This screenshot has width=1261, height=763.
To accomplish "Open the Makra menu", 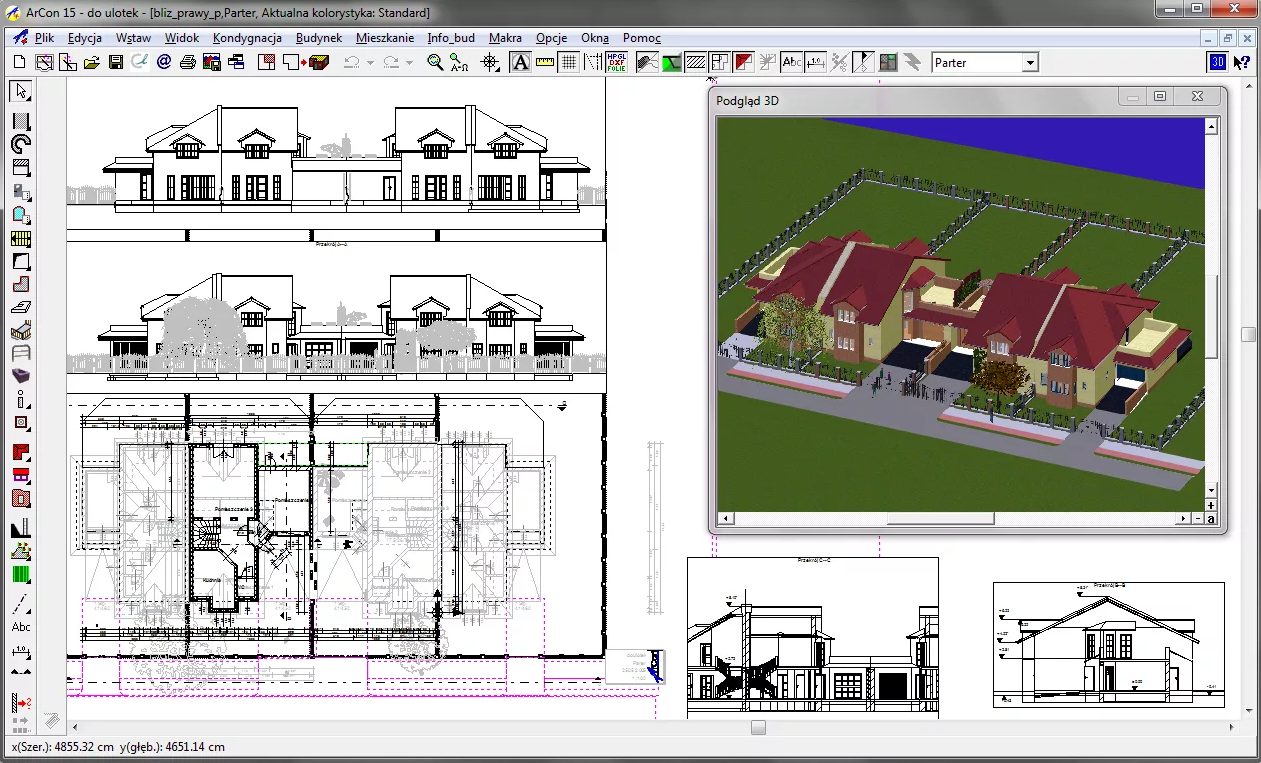I will [505, 38].
